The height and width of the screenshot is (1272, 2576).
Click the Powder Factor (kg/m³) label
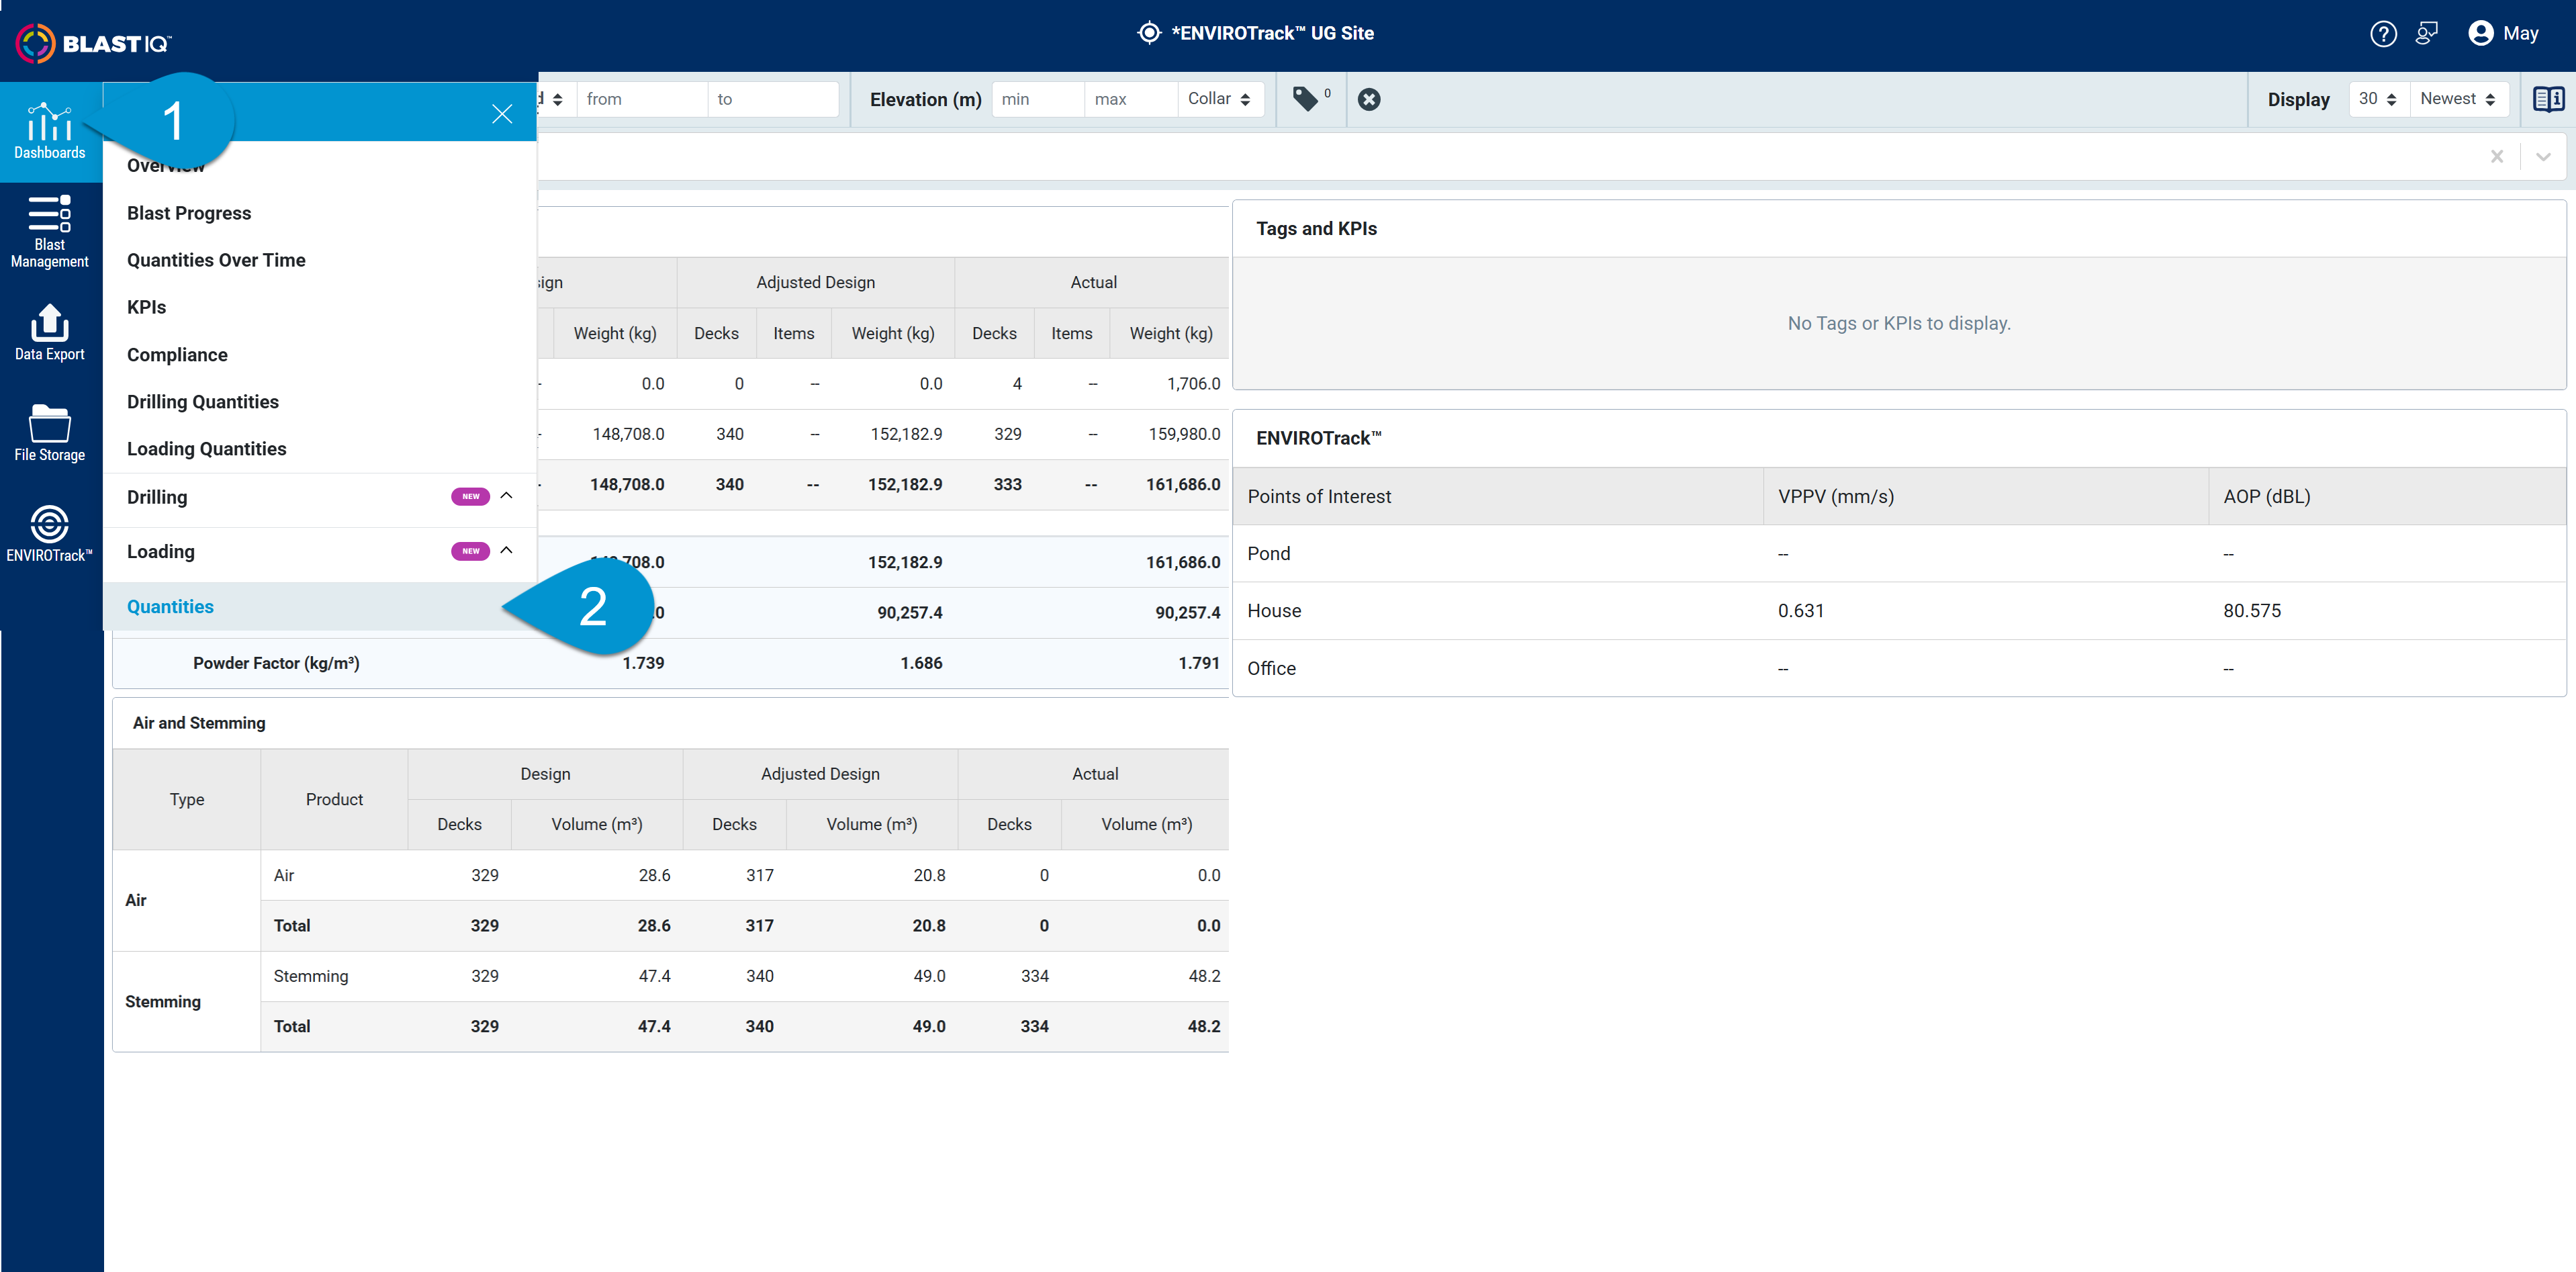point(276,663)
